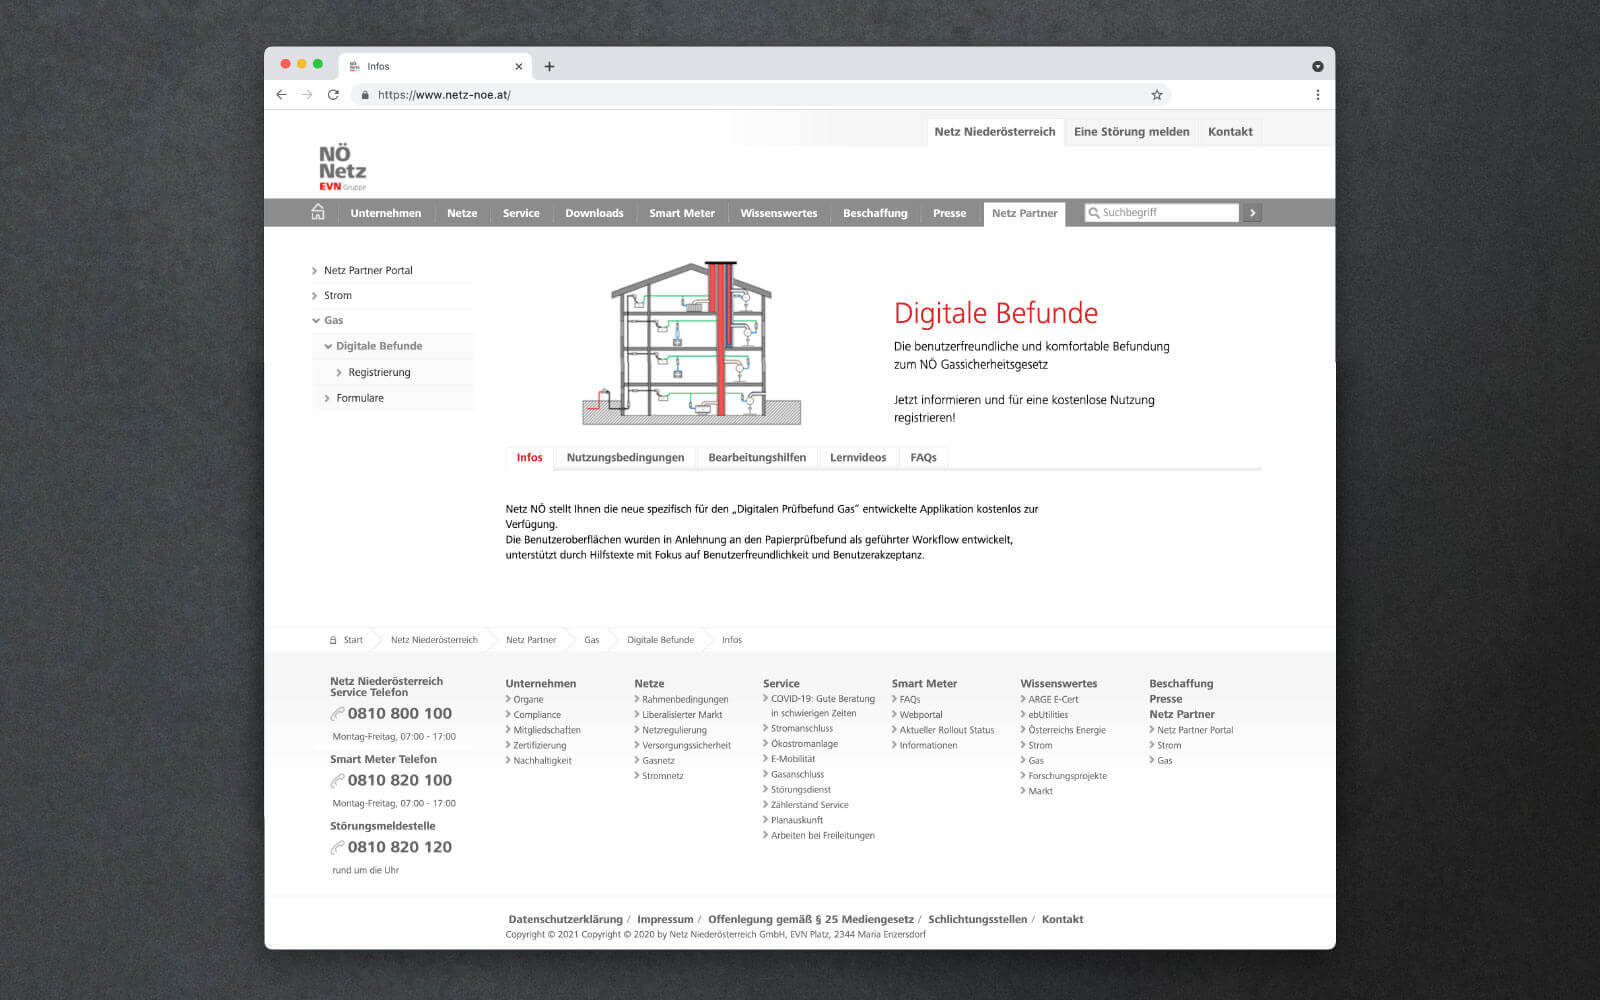Click the browser forward arrow
The height and width of the screenshot is (1000, 1600).
[307, 95]
